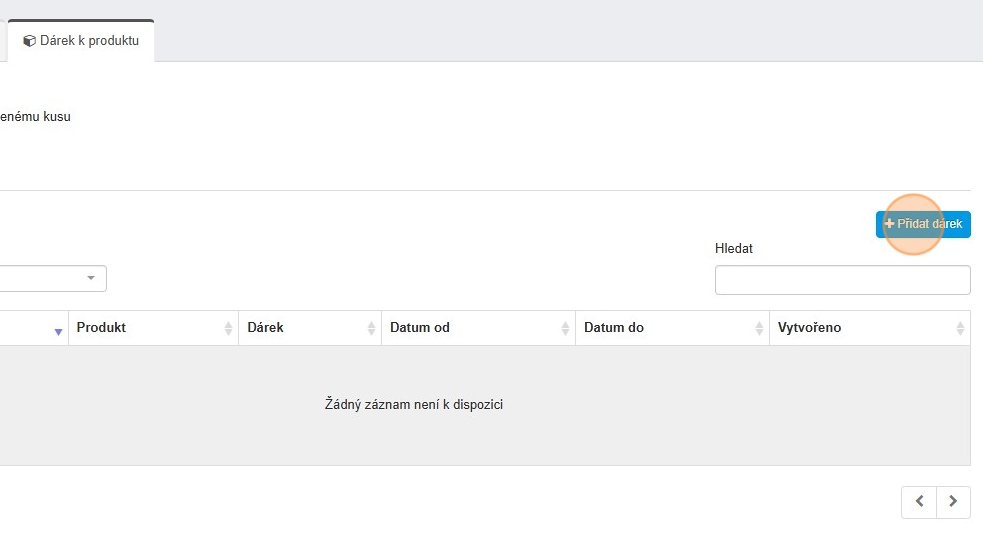Click the blue descending sort arrow in the first column
Screen dimensions: 983x549
pyautogui.click(x=58, y=331)
